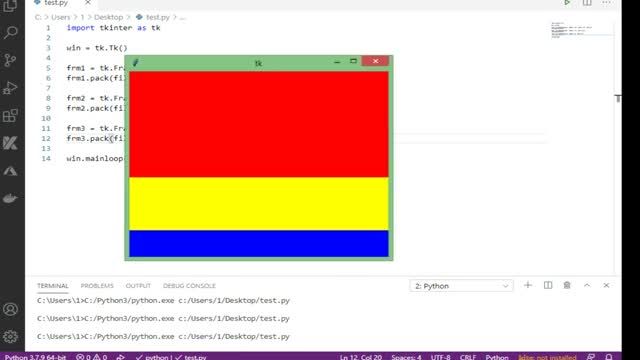Click the Users breadcrumb segment
640x360 pixels.
[61, 17]
